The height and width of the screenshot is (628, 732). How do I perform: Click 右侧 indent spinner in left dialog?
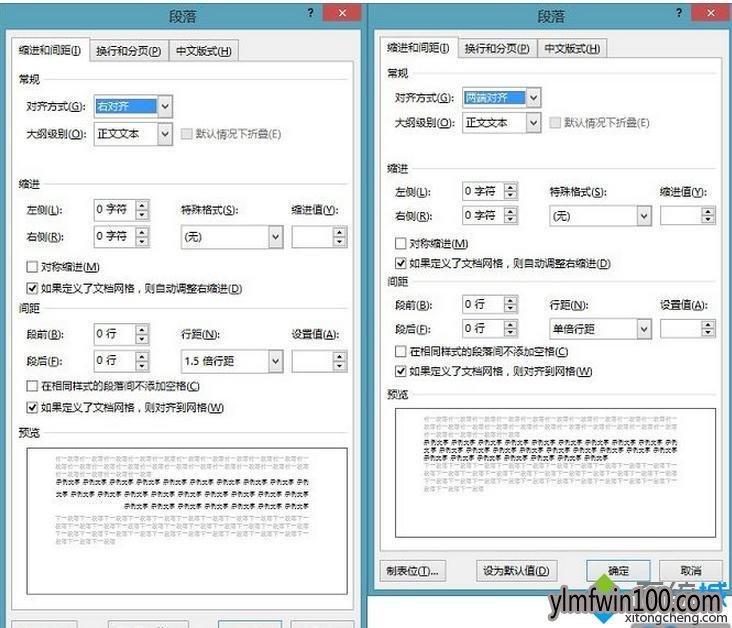[x=142, y=237]
